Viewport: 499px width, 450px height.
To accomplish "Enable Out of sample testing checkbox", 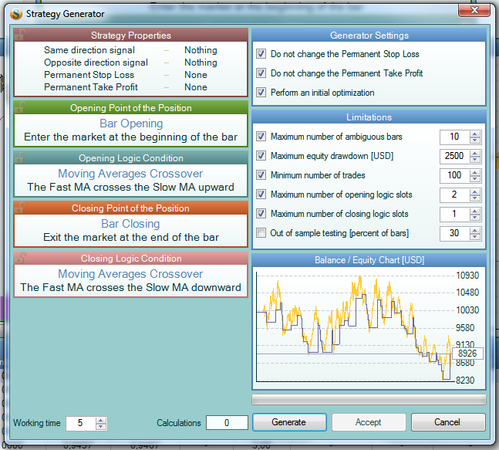I will click(x=261, y=233).
